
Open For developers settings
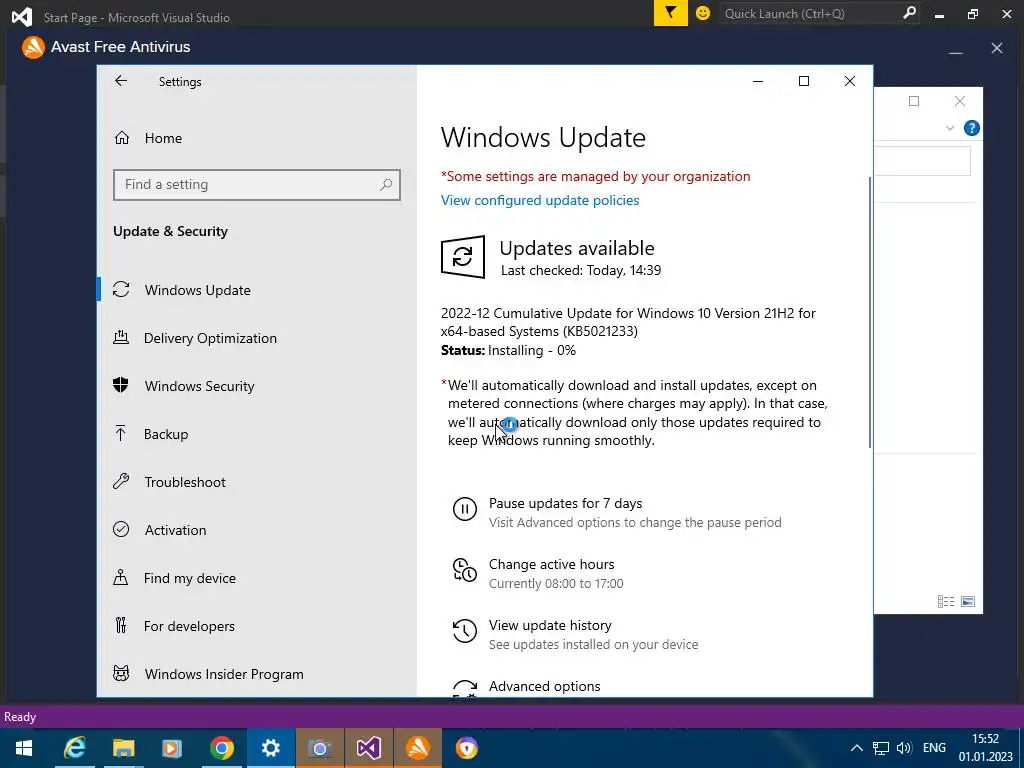point(189,626)
